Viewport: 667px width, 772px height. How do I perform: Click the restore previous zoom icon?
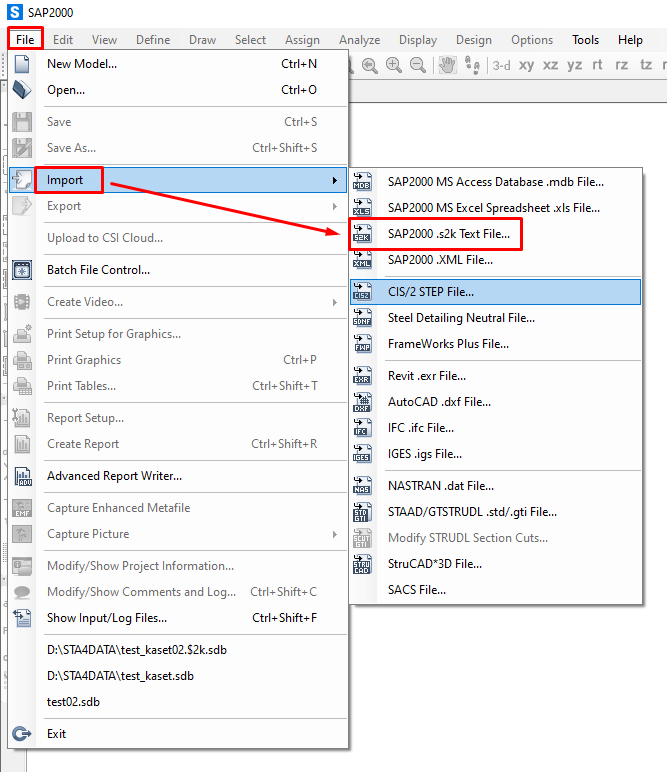pyautogui.click(x=370, y=65)
